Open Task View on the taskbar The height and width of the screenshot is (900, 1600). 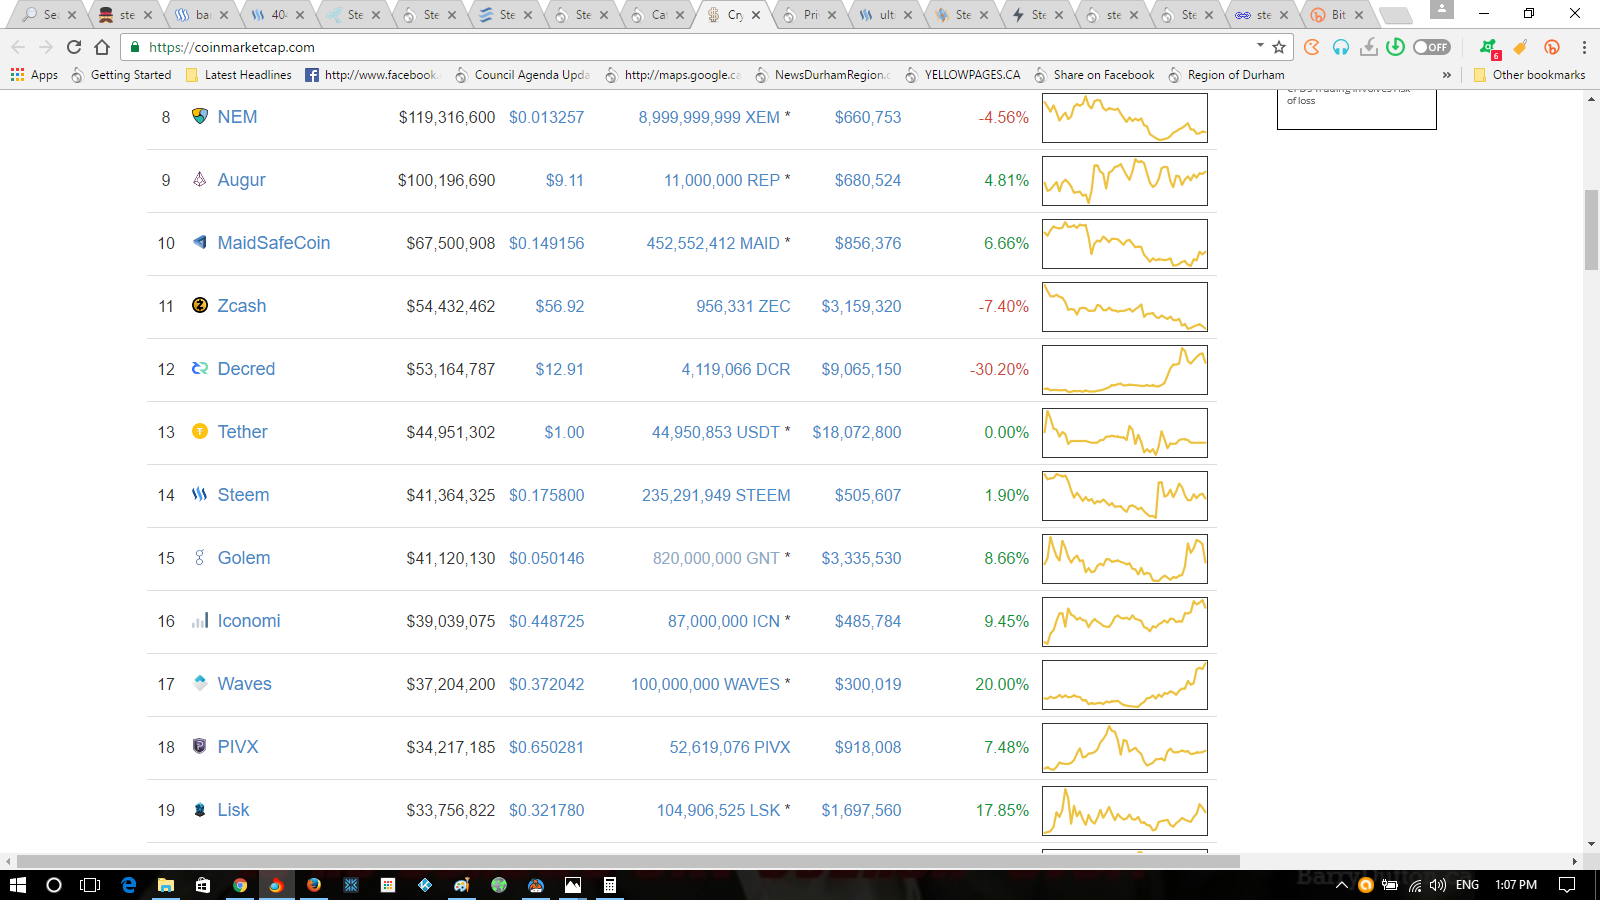pos(90,885)
